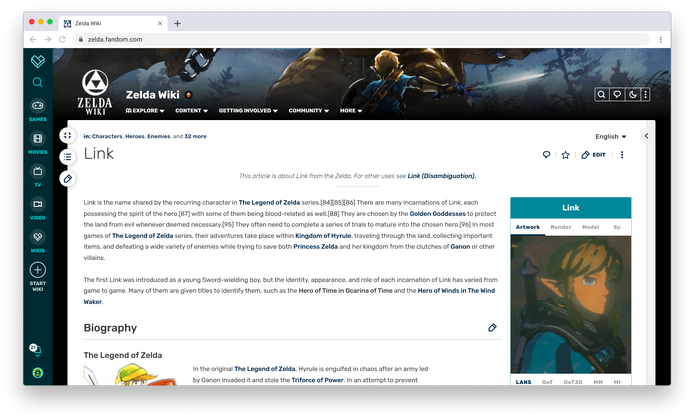Open the table of contents list icon

[x=67, y=157]
